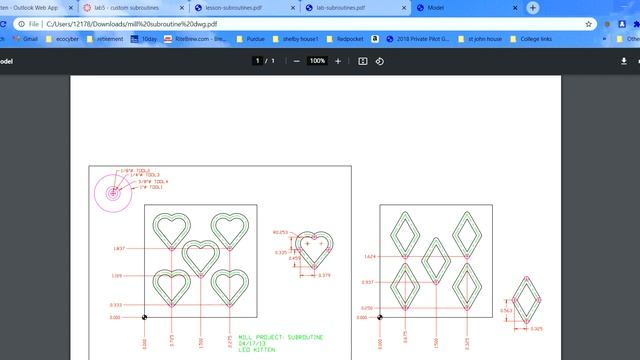The image size is (640, 360).
Task: Click the PDF page number field
Action: coord(257,61)
